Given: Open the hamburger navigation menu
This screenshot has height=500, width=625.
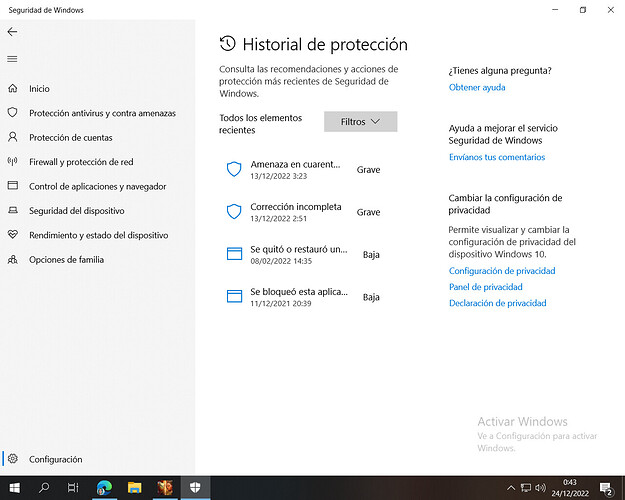Looking at the screenshot, I should 12,59.
